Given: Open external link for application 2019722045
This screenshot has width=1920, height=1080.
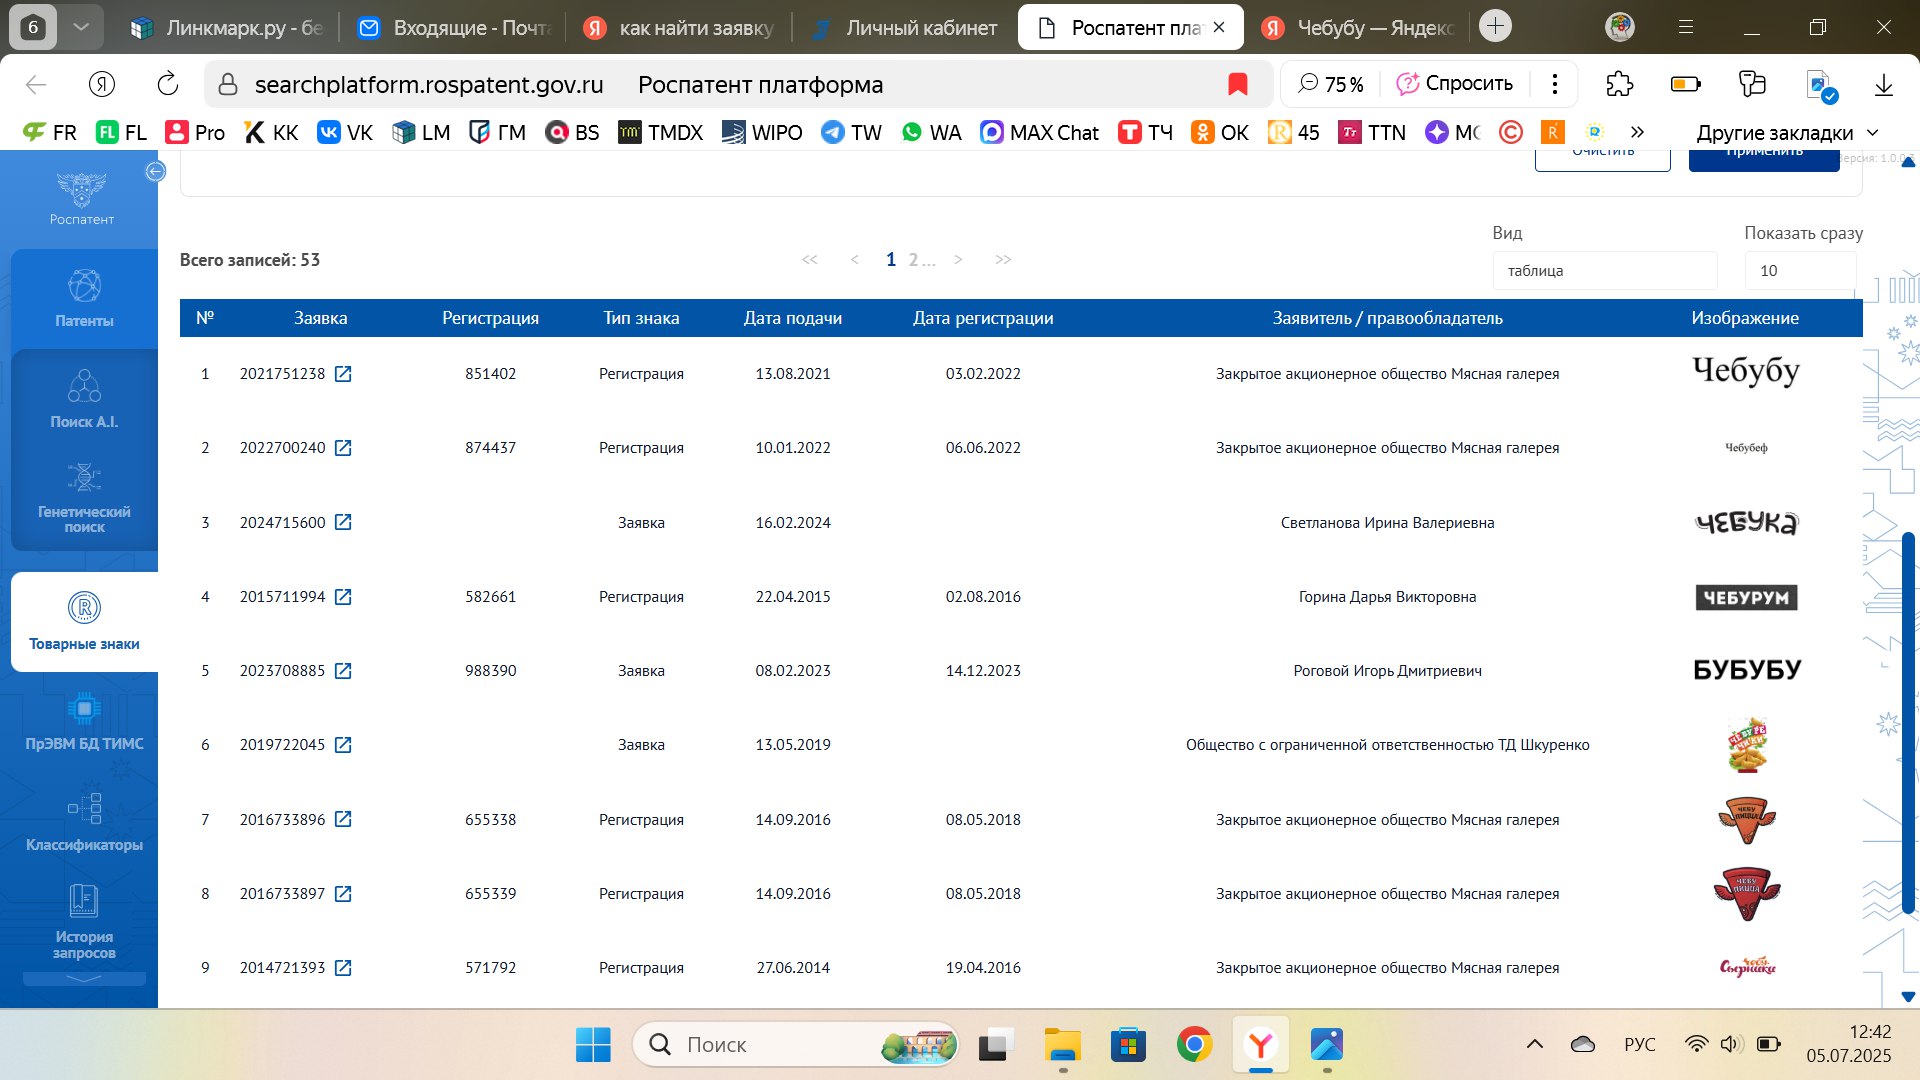Looking at the screenshot, I should pos(343,745).
